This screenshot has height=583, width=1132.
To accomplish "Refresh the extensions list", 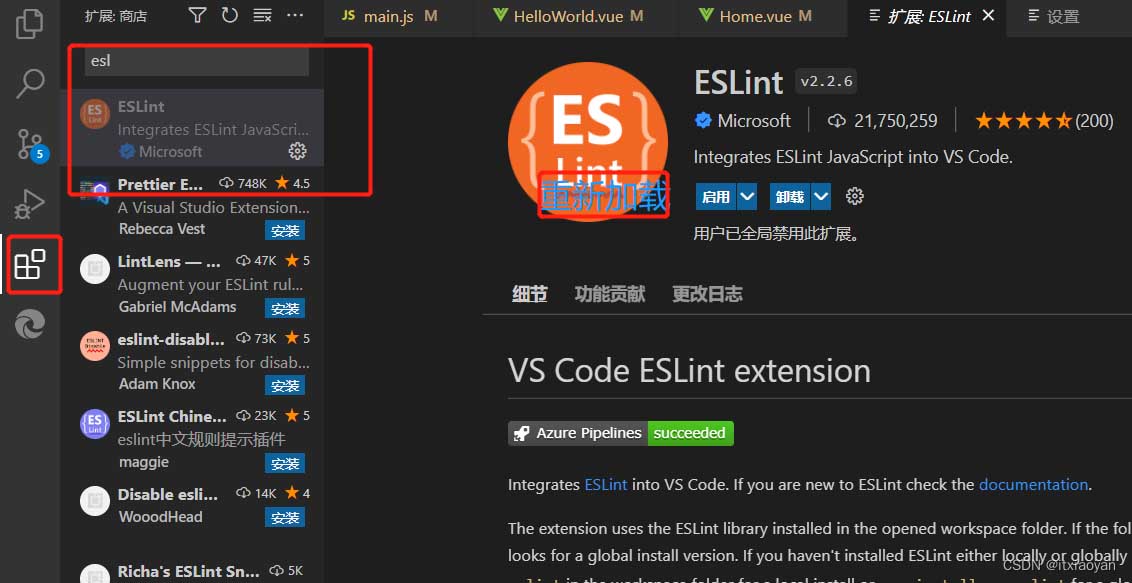I will click(229, 15).
